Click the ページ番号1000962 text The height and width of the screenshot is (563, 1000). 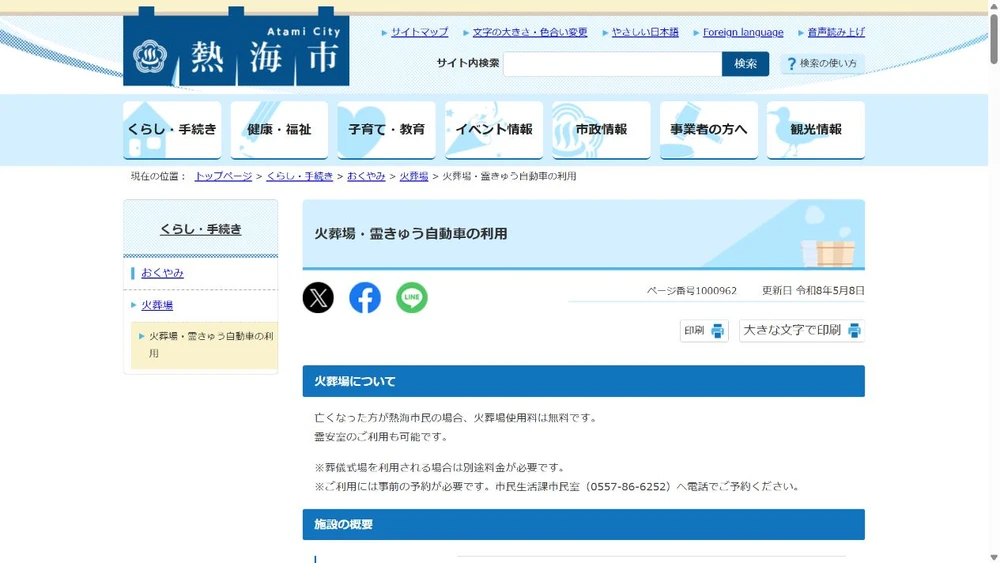tap(691, 291)
